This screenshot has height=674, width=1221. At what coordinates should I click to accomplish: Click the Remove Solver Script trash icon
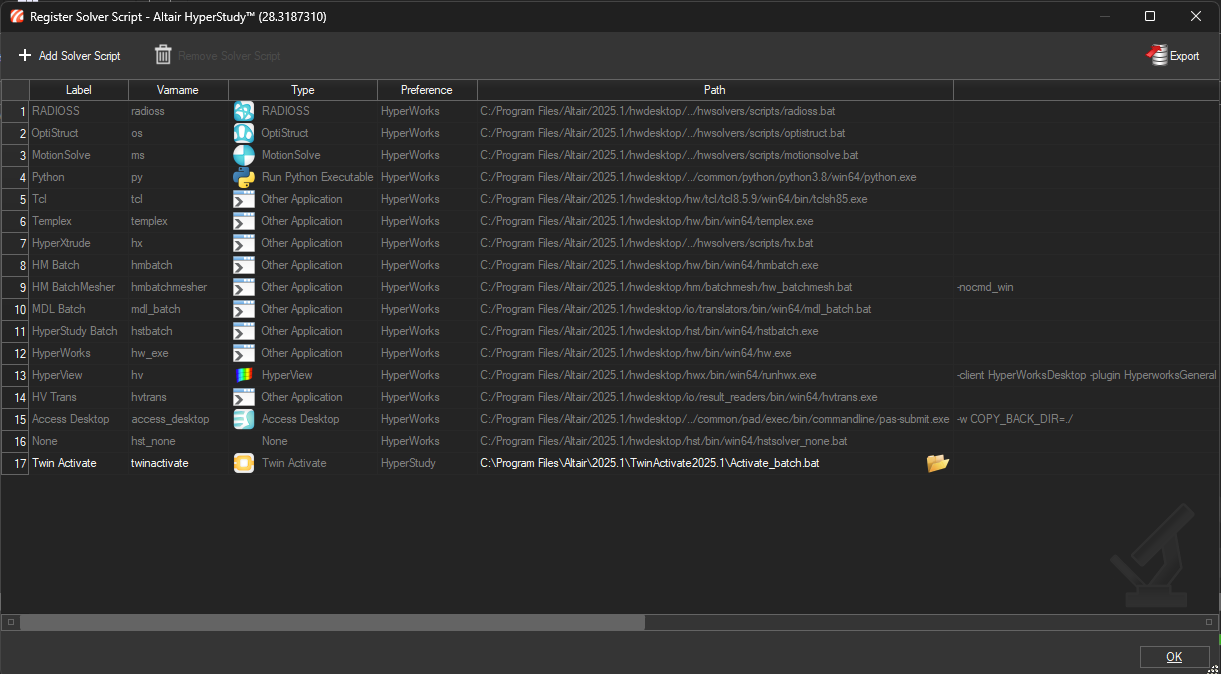[x=163, y=55]
